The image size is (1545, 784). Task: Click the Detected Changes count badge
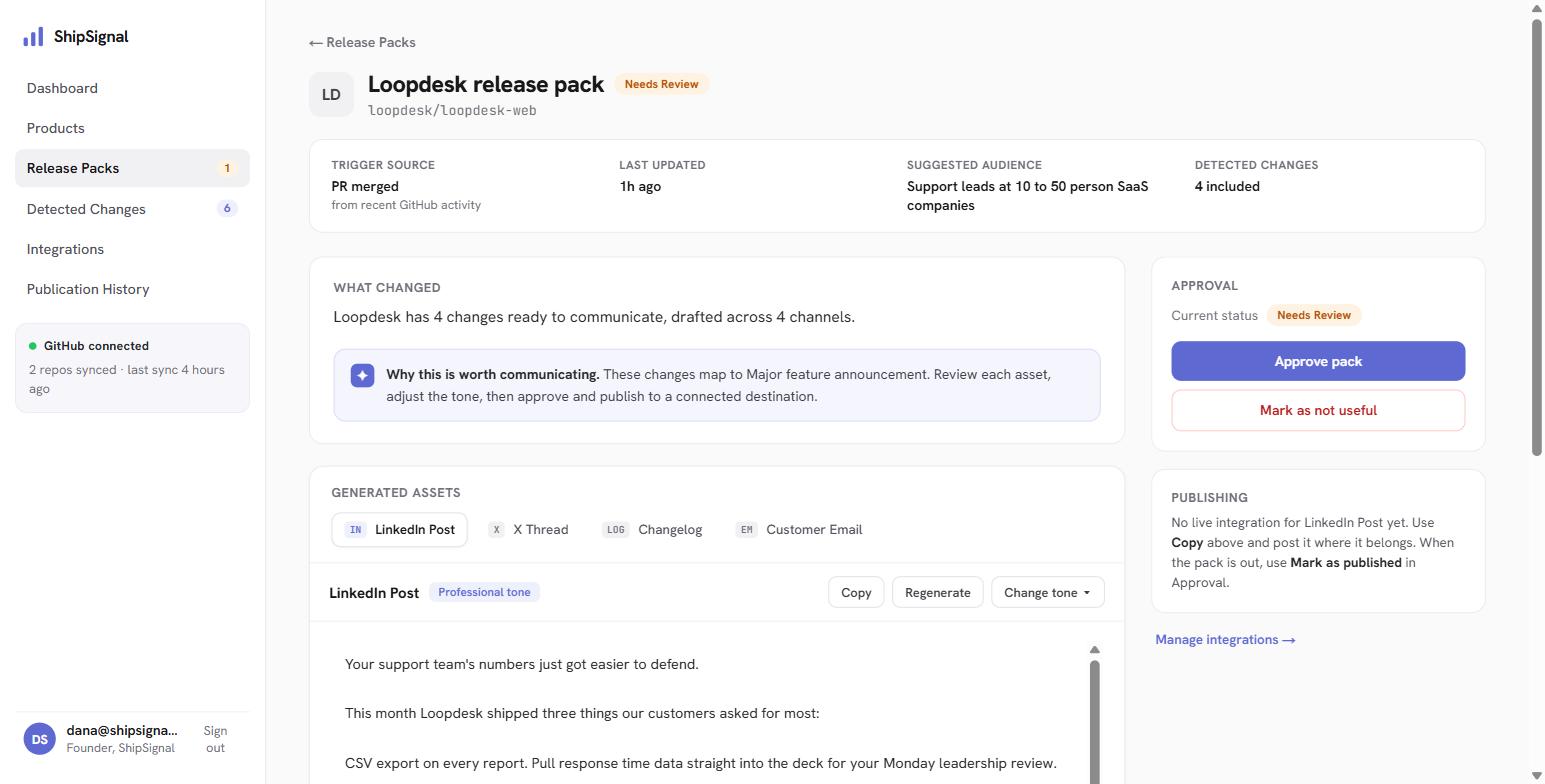[227, 209]
